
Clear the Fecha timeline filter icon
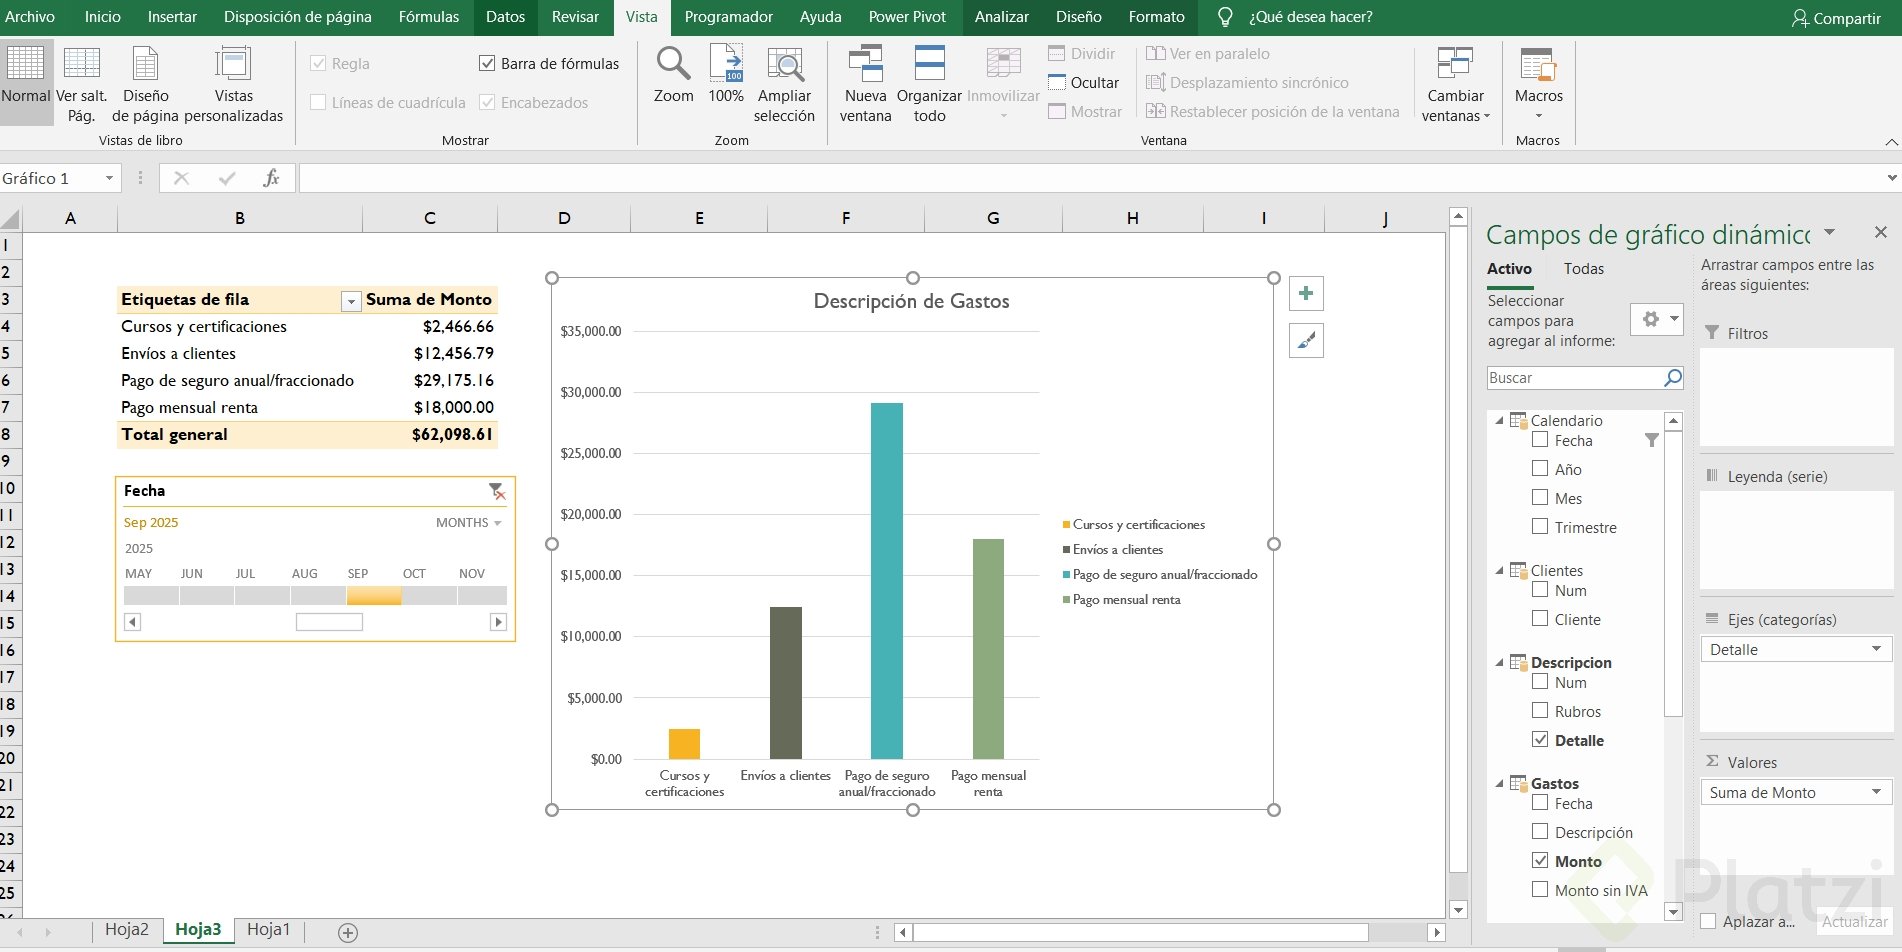point(496,491)
